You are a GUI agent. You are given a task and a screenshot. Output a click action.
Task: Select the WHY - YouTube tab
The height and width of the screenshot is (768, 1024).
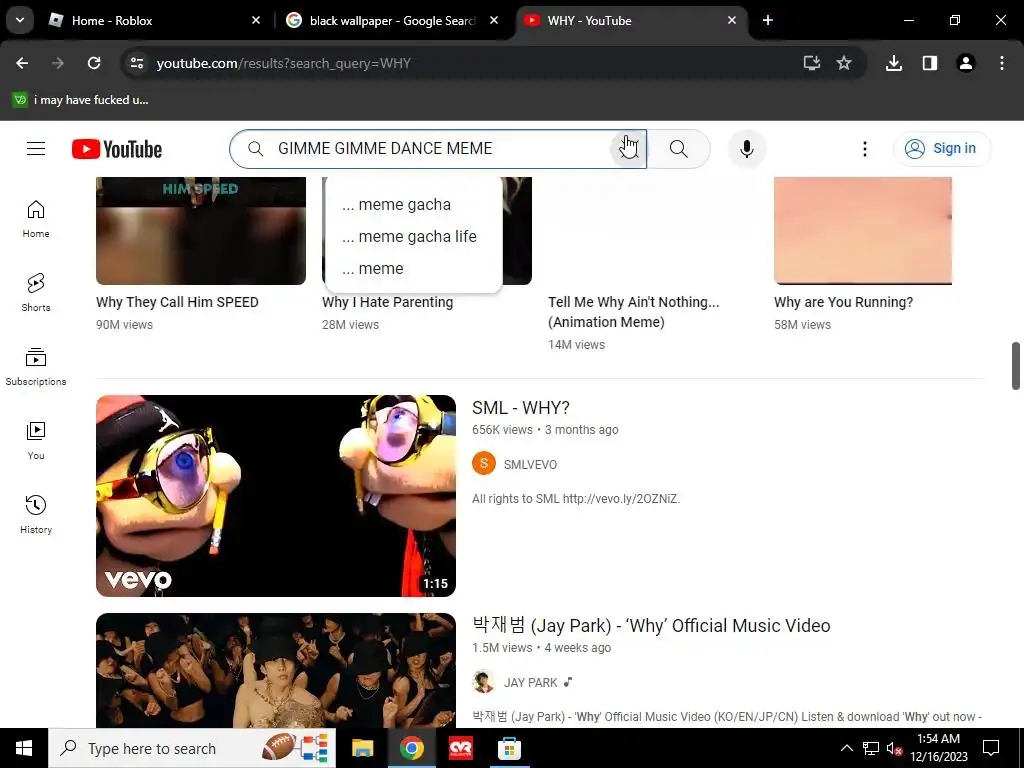tap(631, 20)
